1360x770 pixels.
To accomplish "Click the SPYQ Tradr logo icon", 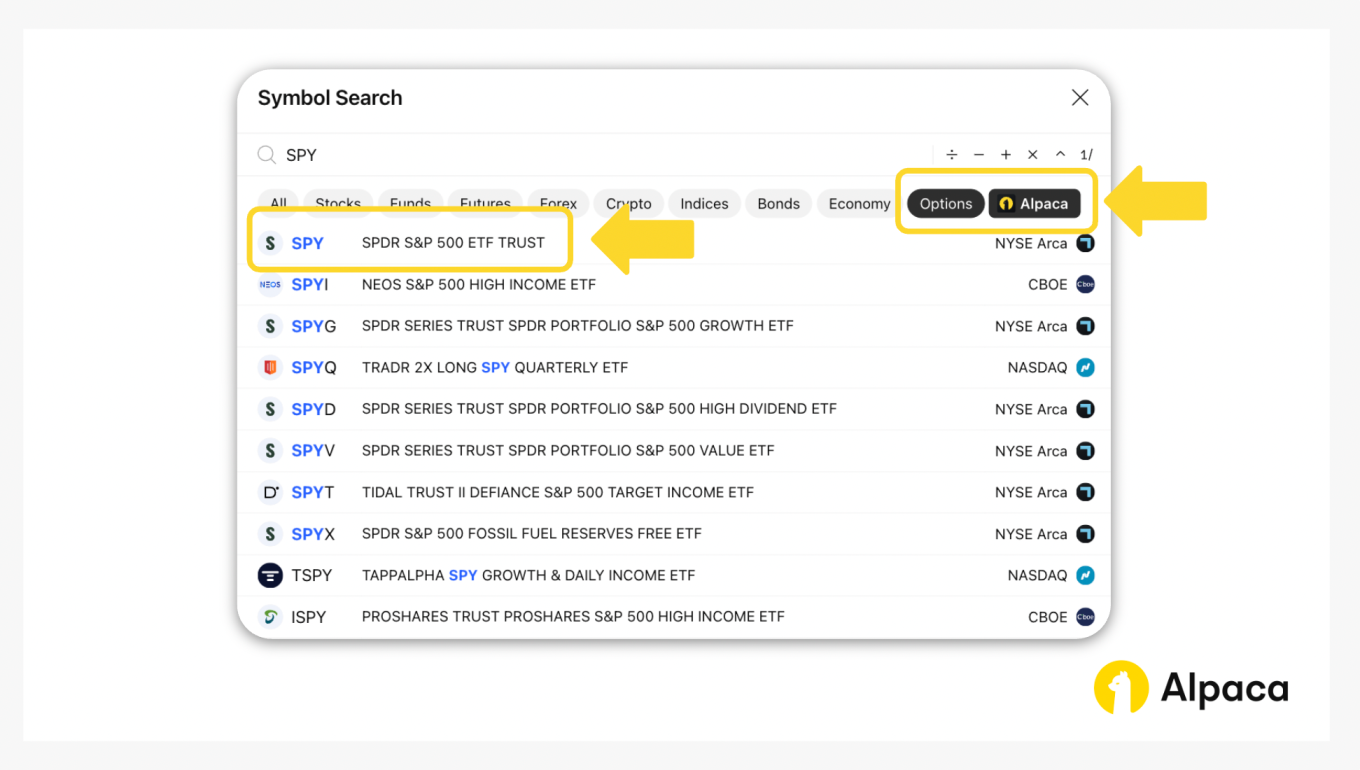I will click(x=270, y=368).
